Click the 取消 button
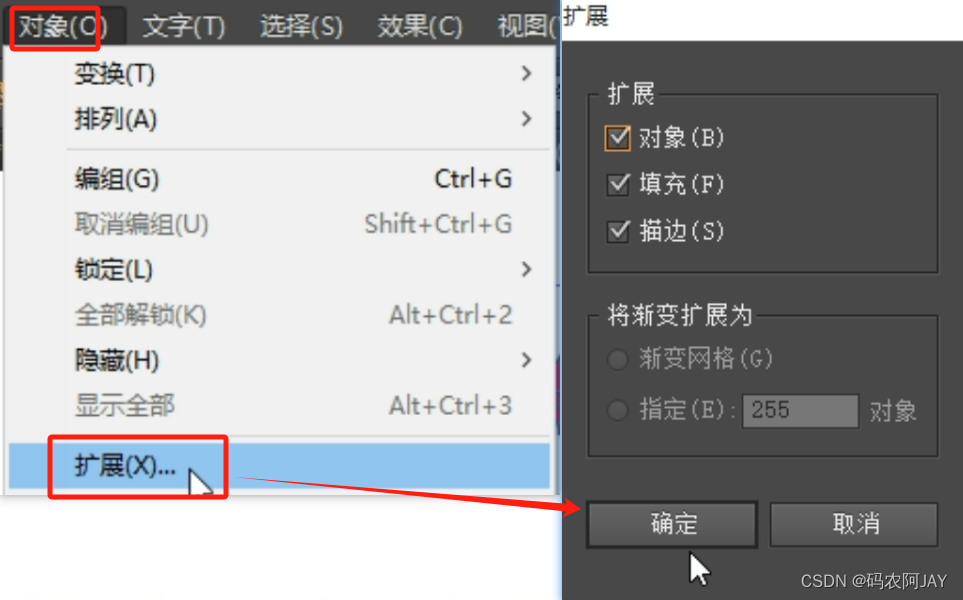Viewport: 963px width, 600px height. click(x=854, y=524)
